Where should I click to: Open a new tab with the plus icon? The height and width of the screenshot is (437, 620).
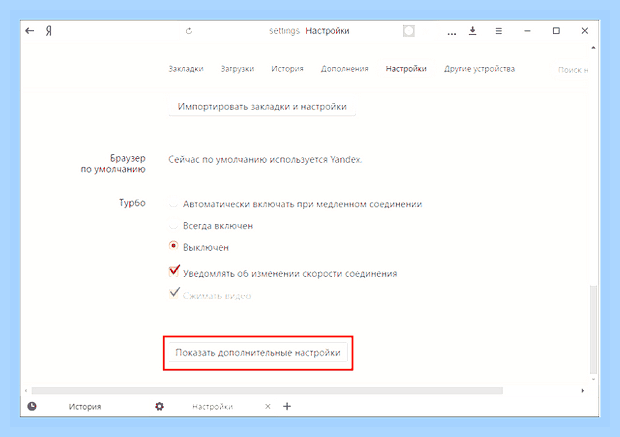pos(287,406)
